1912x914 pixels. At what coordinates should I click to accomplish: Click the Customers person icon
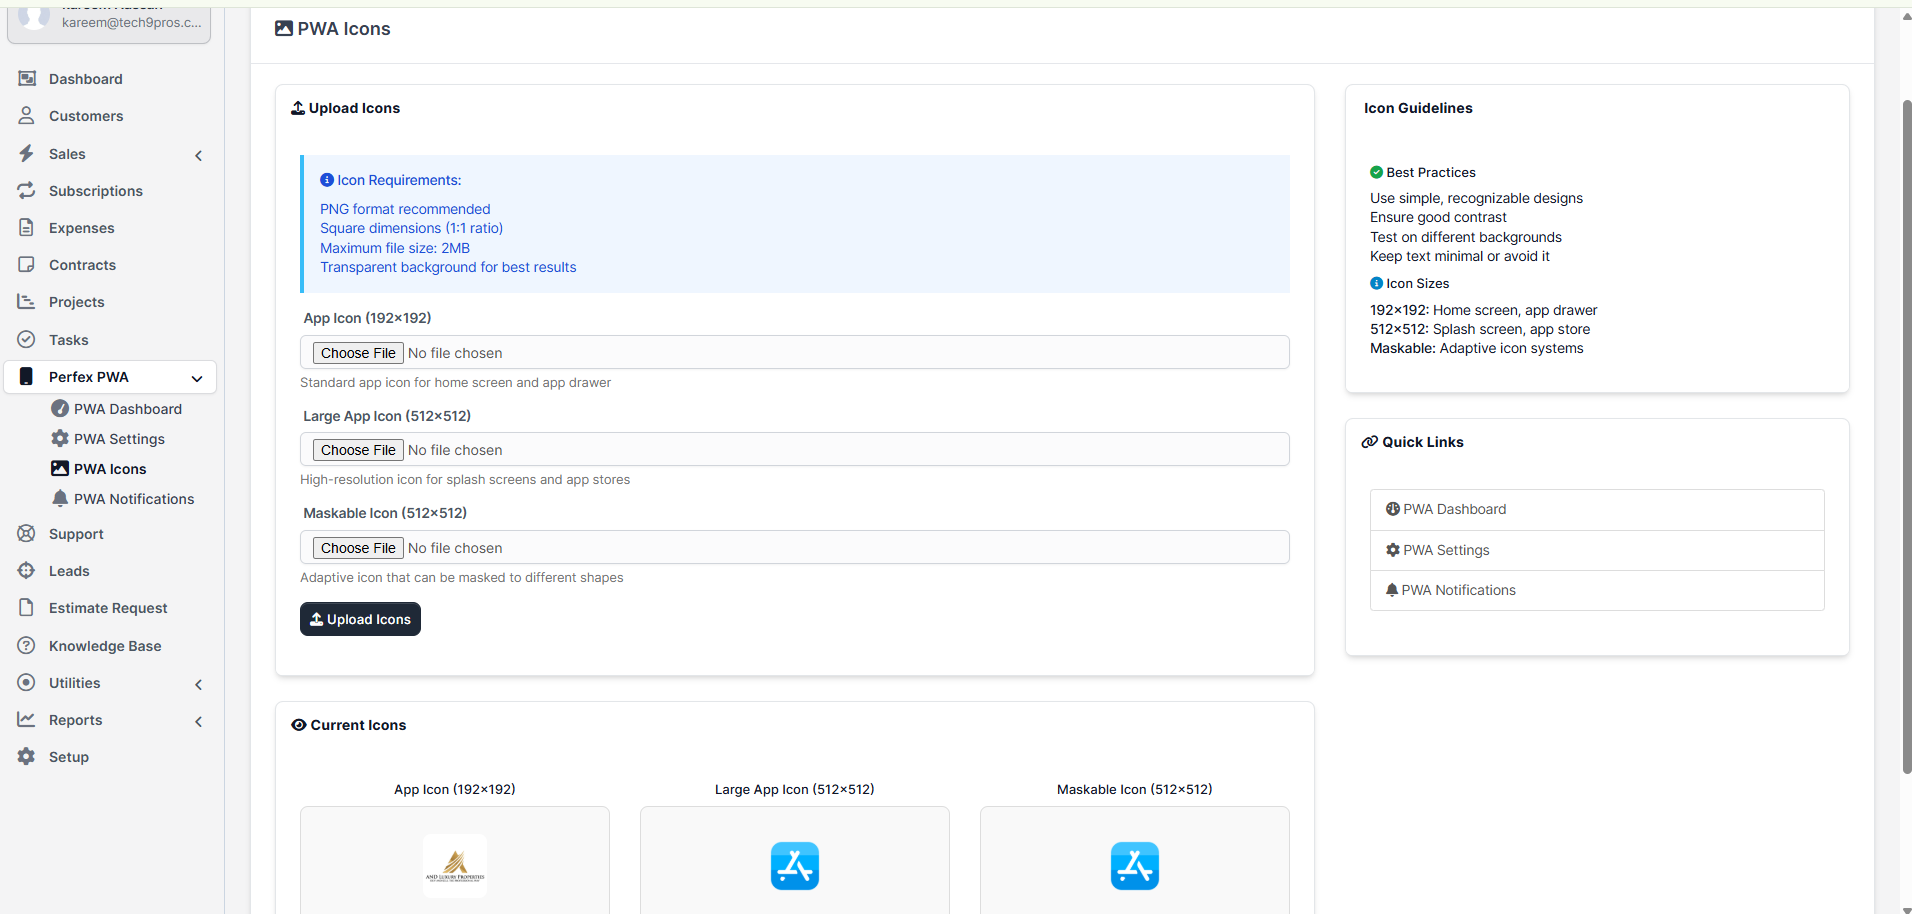27,115
